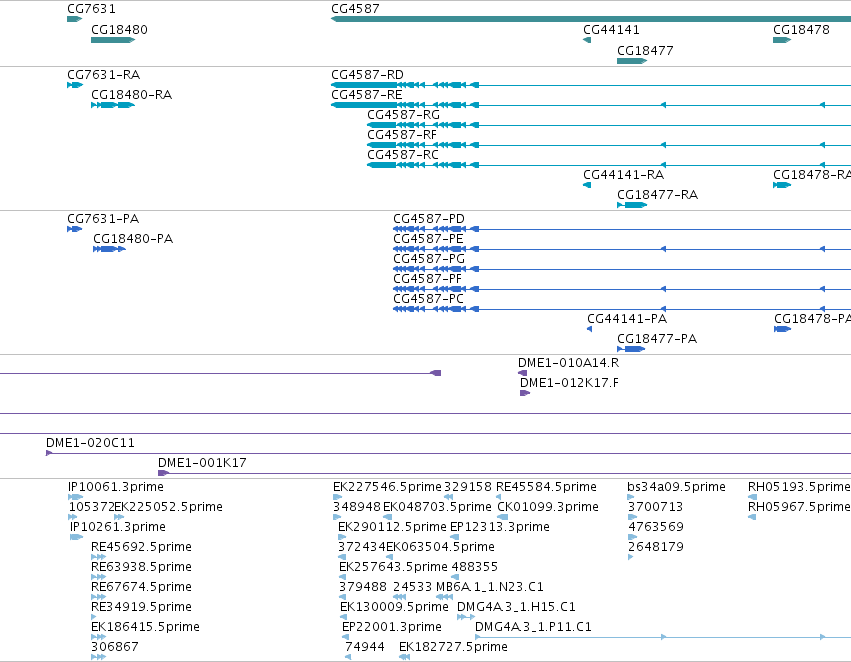This screenshot has width=851, height=662.
Task: Select the CG7631 gene label
Action: click(91, 9)
